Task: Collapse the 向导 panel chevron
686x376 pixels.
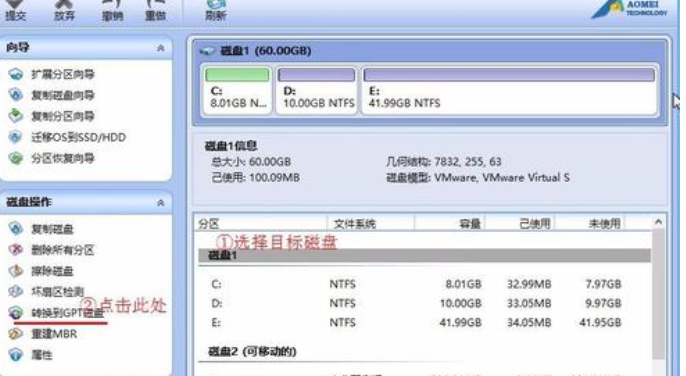Action: [161, 48]
